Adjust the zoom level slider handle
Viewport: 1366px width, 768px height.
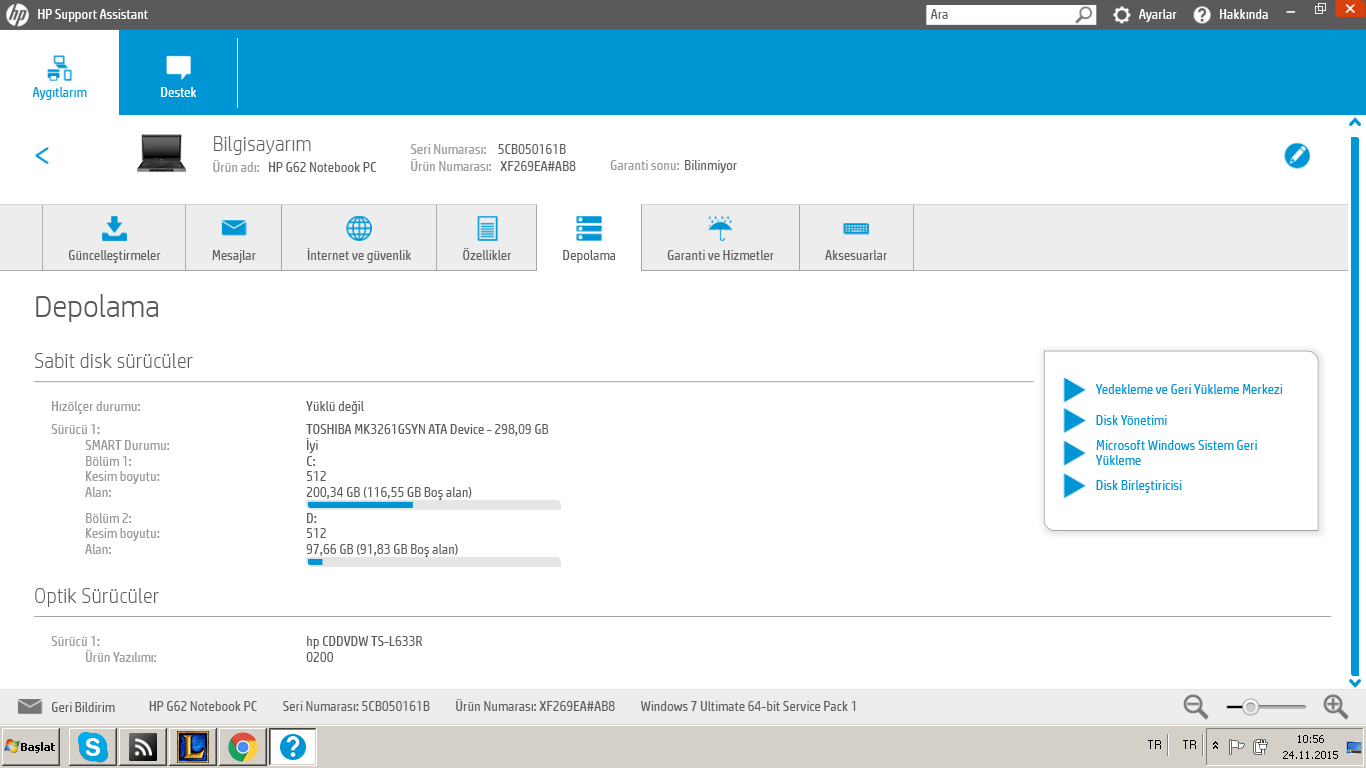pyautogui.click(x=1250, y=707)
